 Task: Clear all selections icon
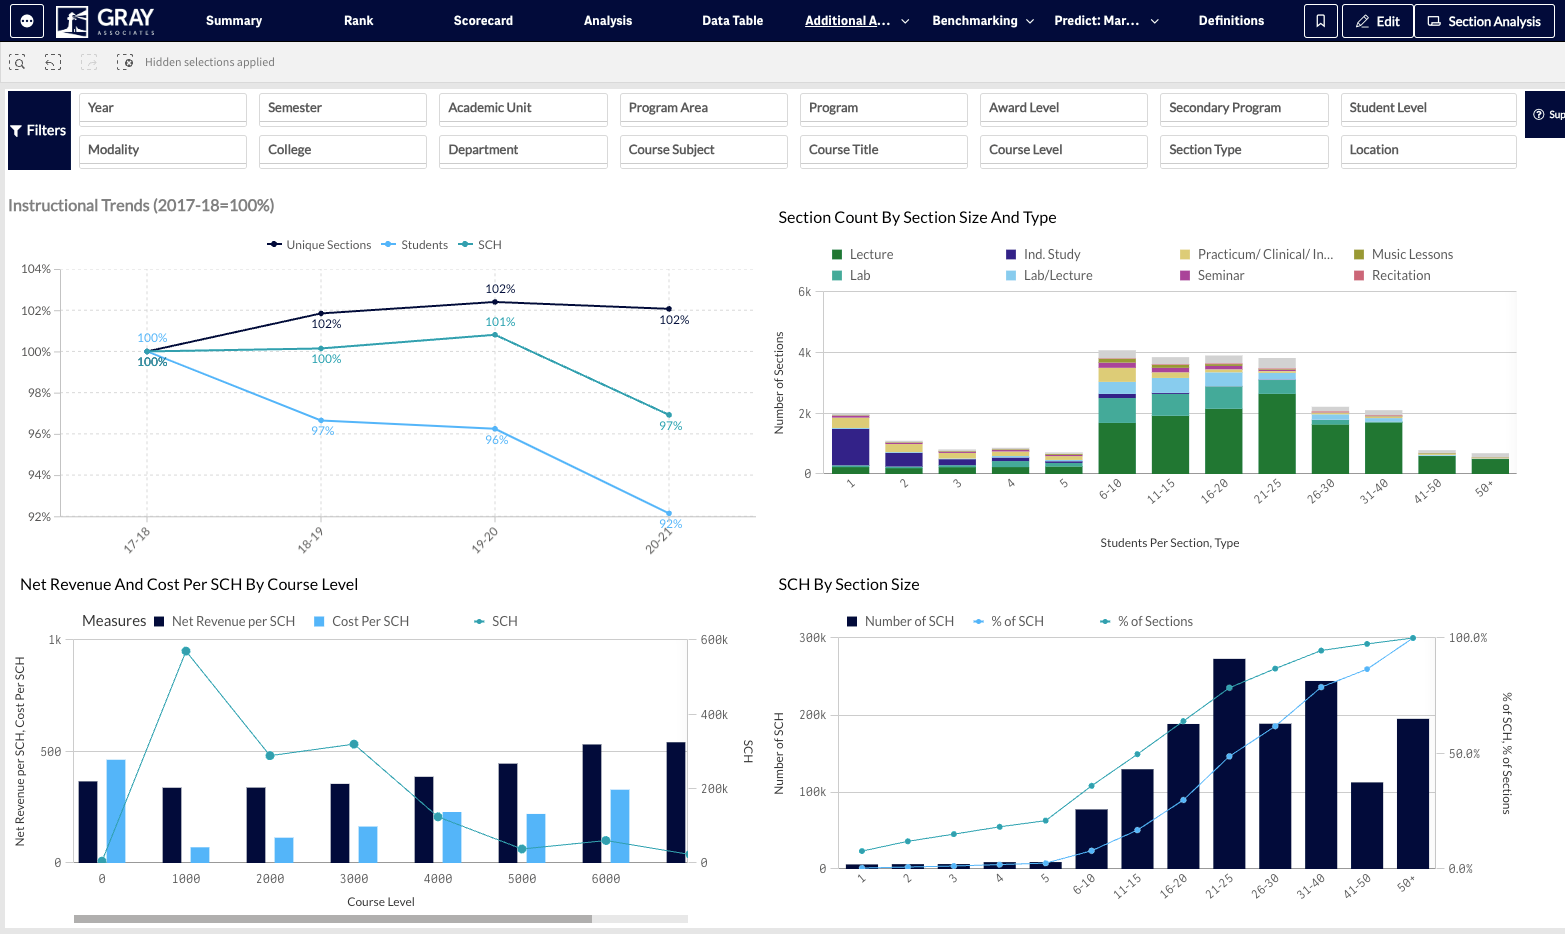tap(125, 62)
